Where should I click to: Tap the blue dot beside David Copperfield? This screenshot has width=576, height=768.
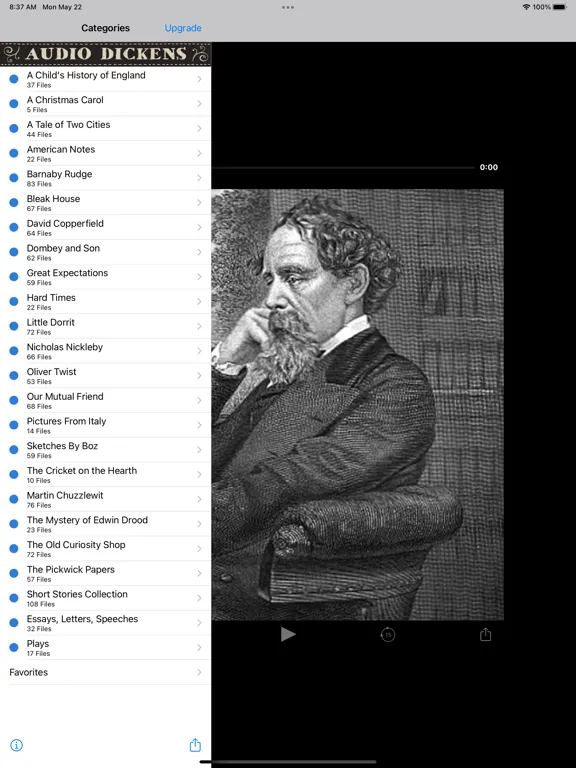click(14, 227)
